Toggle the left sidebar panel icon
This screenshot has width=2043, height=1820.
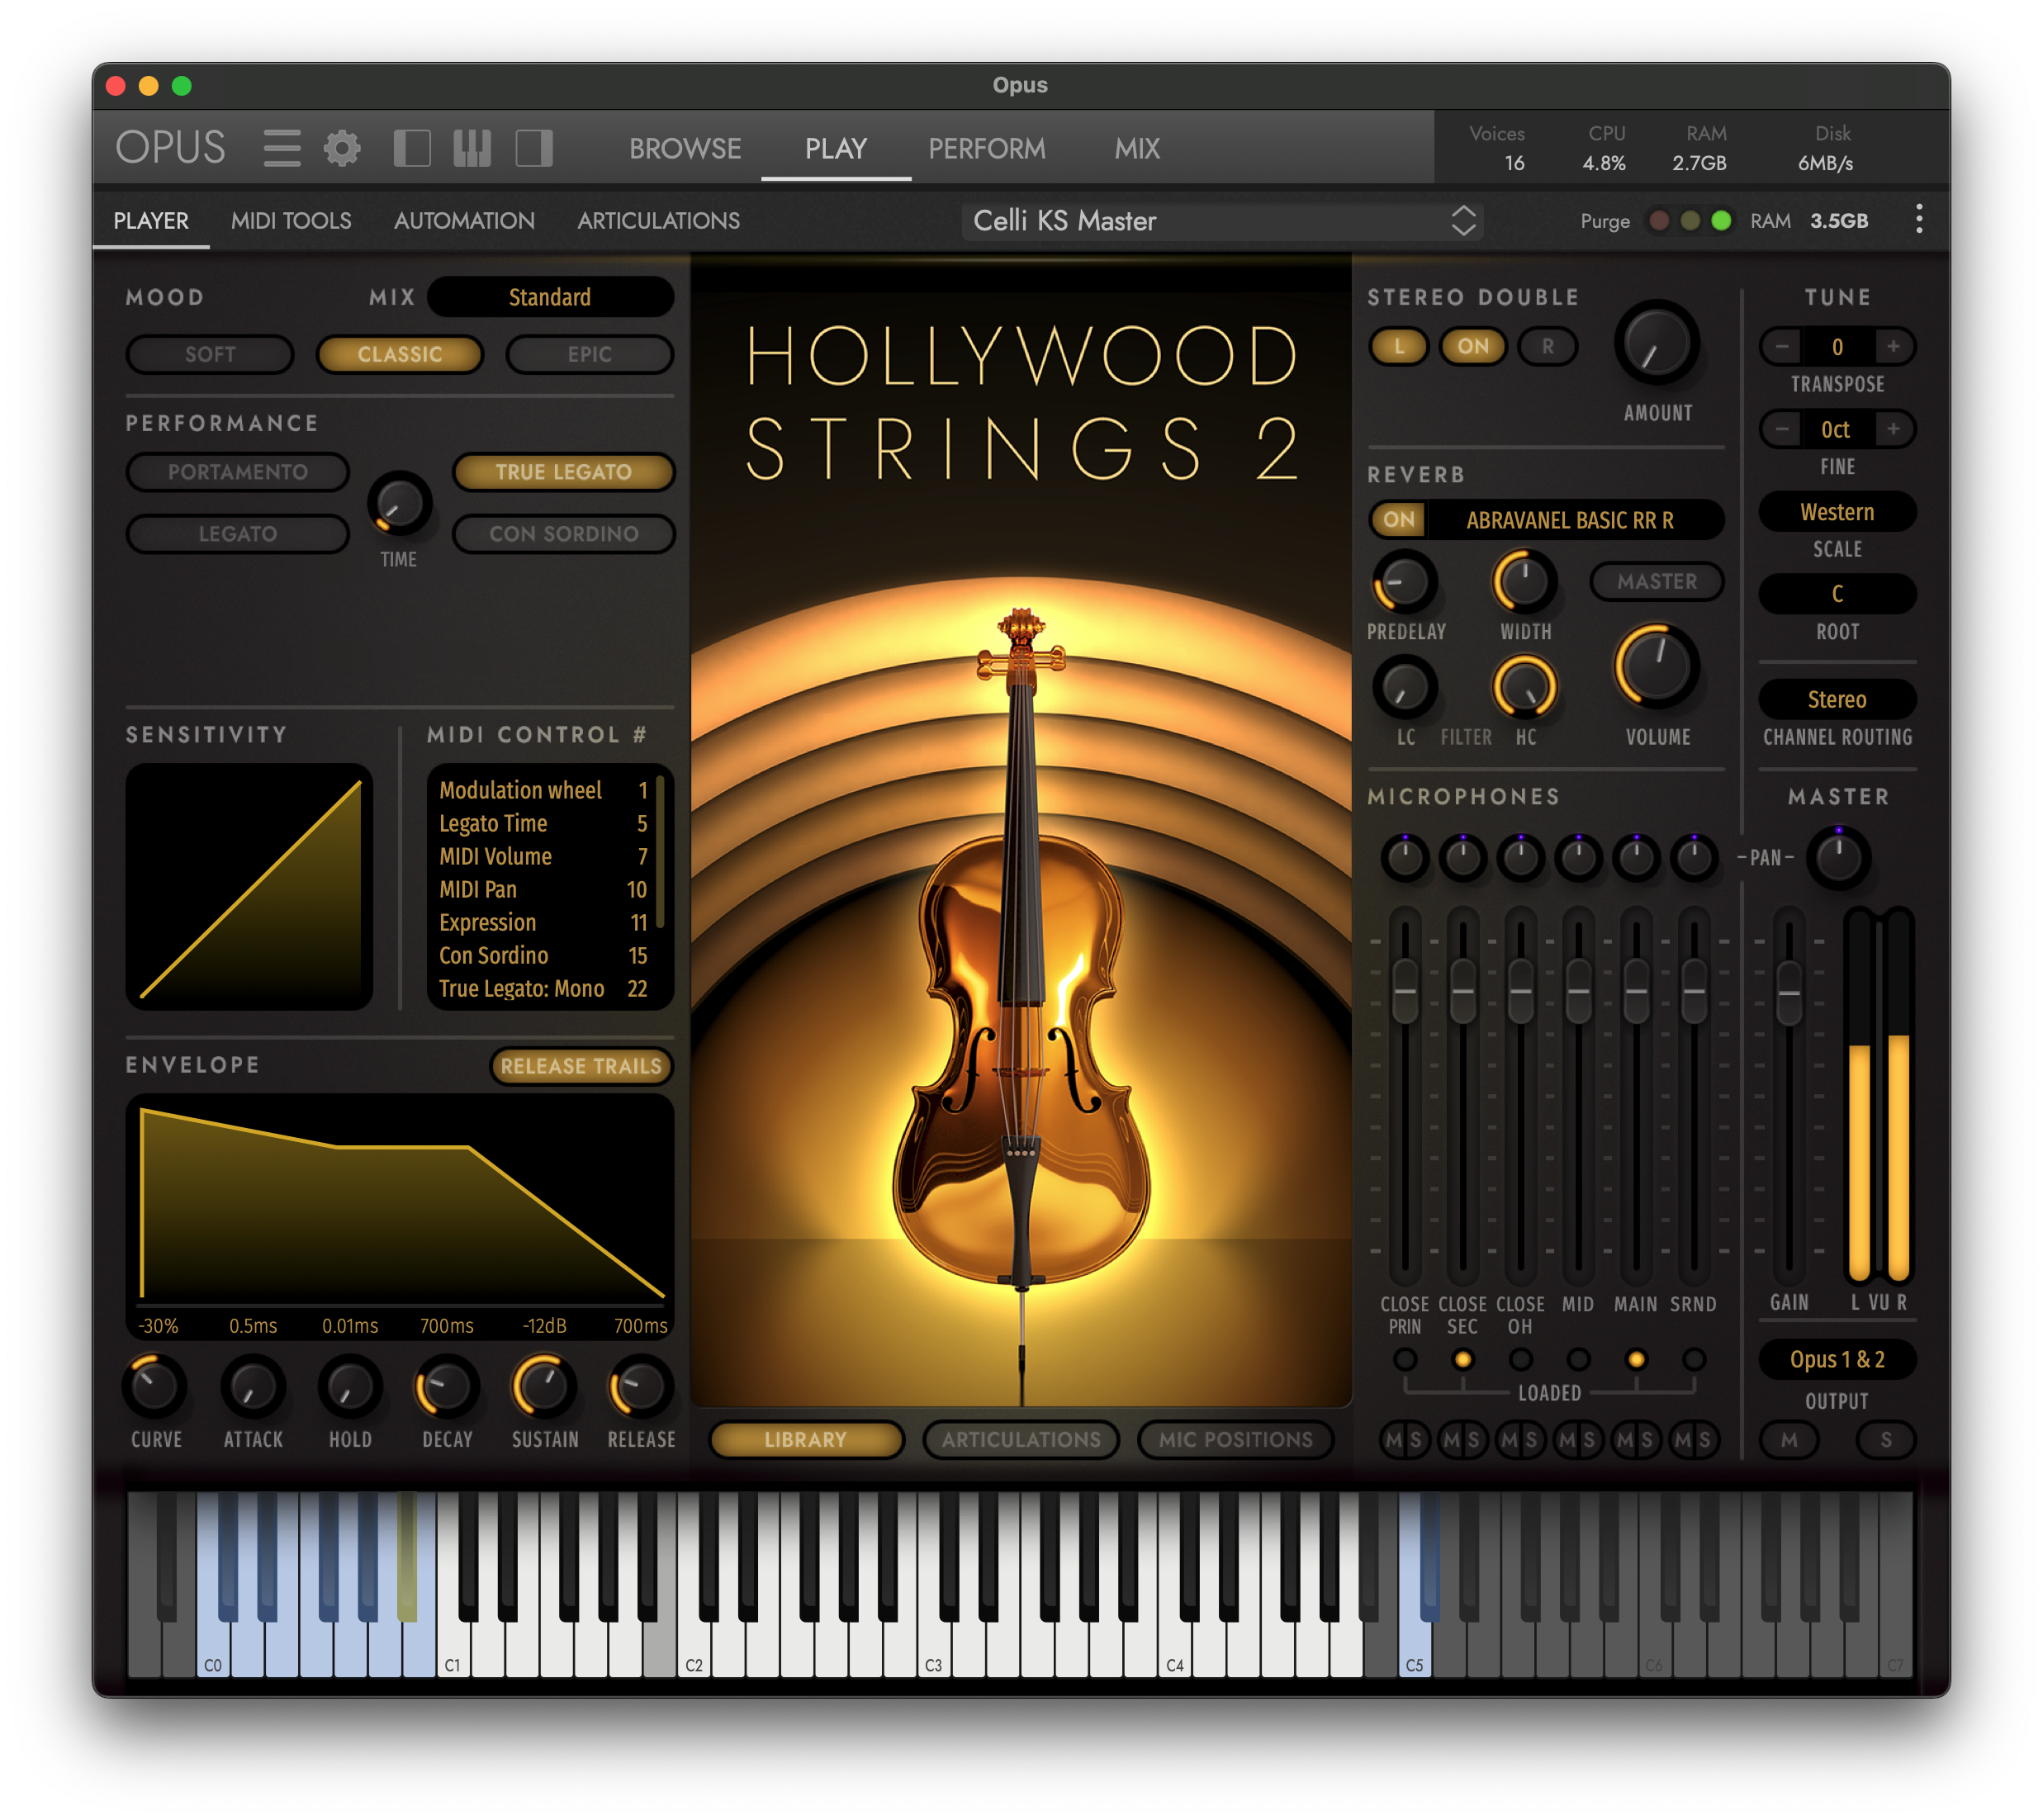pyautogui.click(x=412, y=148)
